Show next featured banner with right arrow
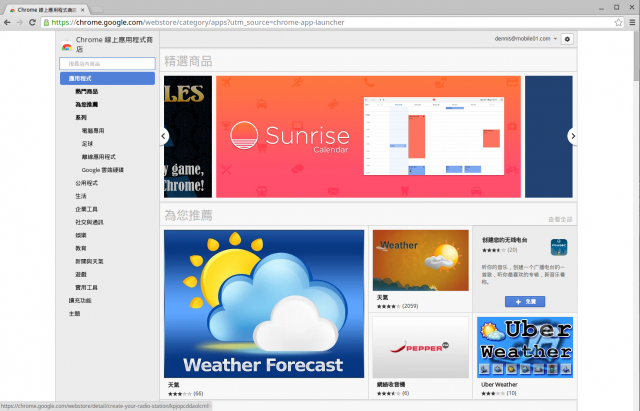Screen dimensions: 640x411 [x=572, y=136]
